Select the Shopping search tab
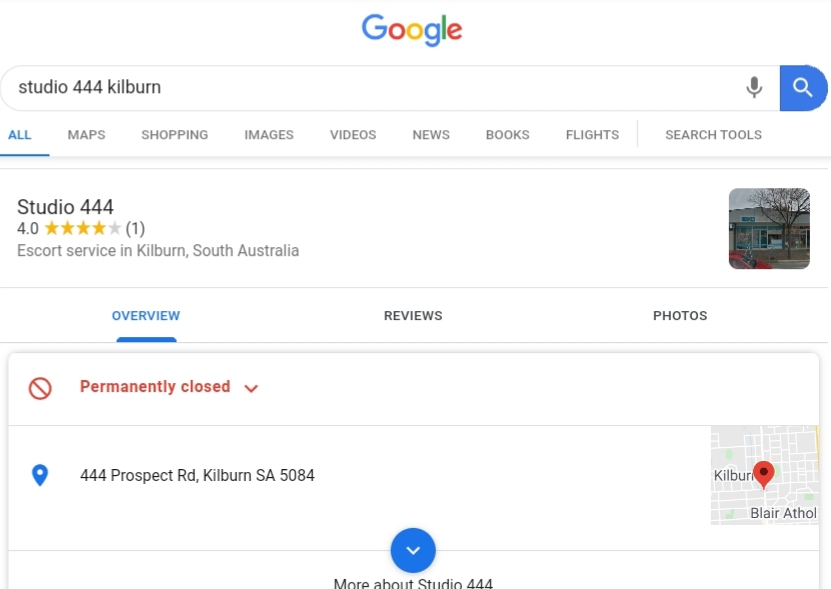The image size is (831, 589). point(174,135)
